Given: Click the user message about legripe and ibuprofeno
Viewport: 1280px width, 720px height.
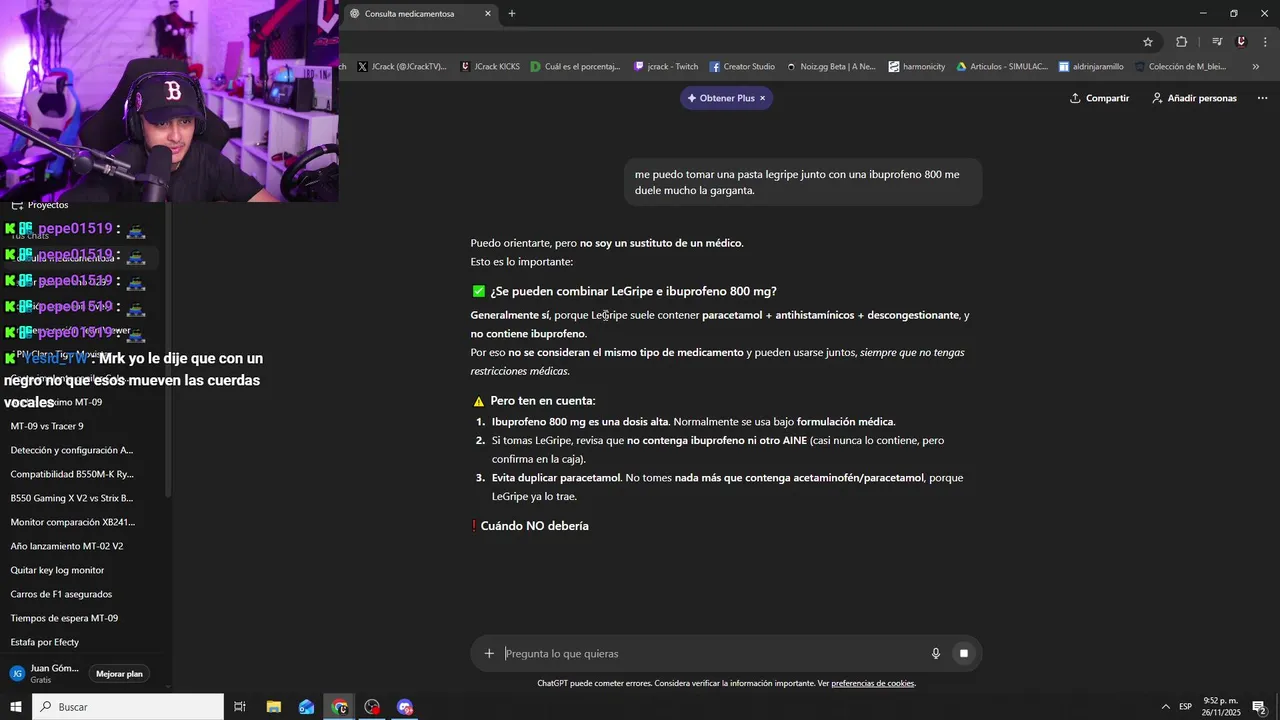Looking at the screenshot, I should [803, 182].
